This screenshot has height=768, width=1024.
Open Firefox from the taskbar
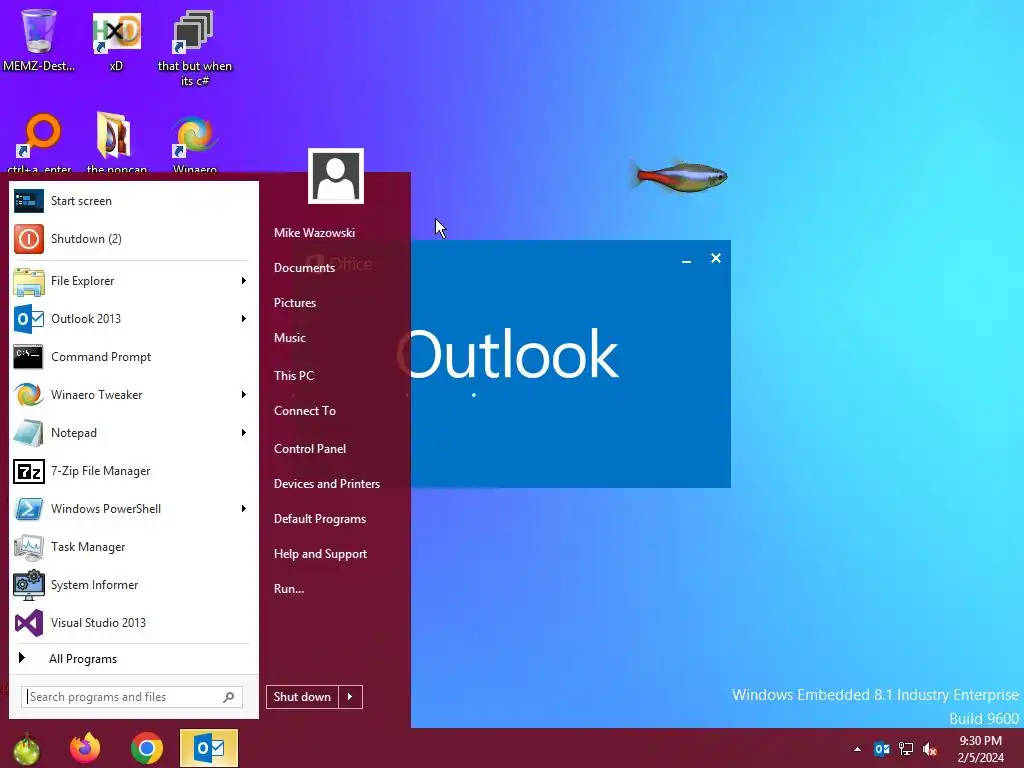click(x=85, y=748)
